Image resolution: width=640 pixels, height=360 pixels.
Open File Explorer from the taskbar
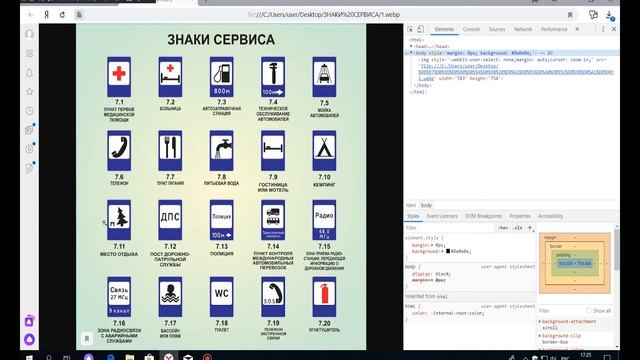pyautogui.click(x=130, y=357)
